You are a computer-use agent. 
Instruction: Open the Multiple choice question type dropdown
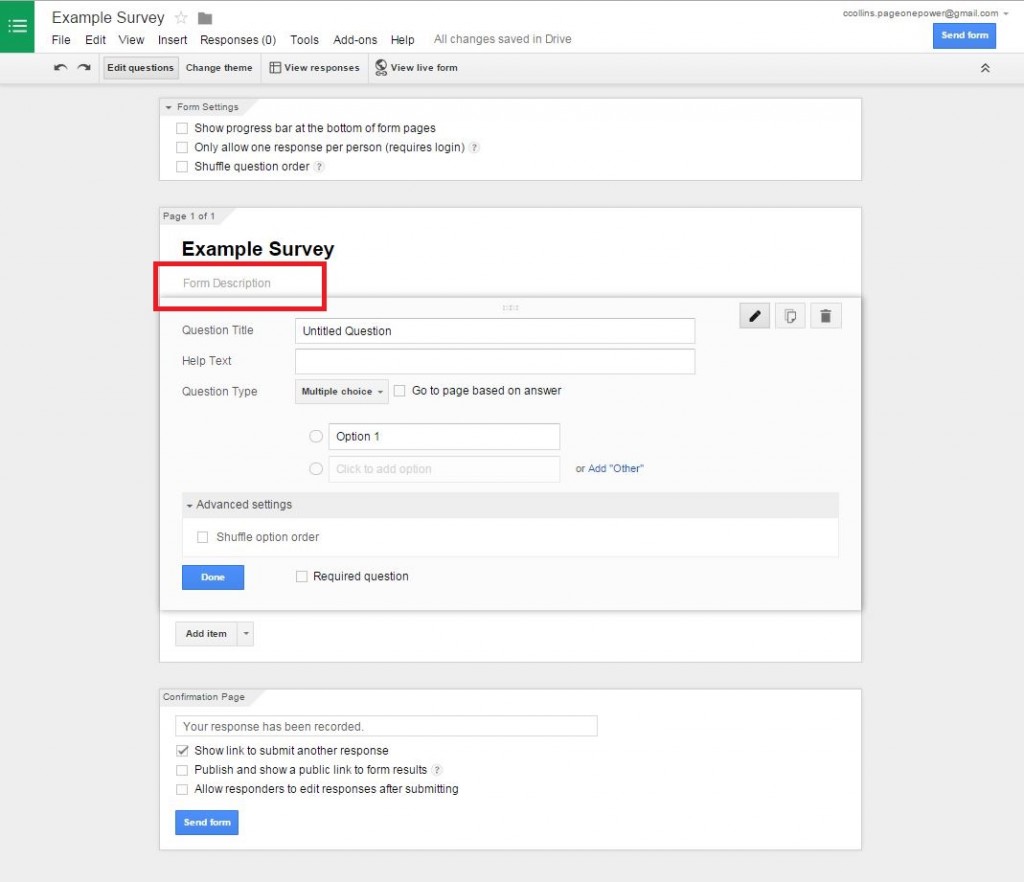pos(340,391)
